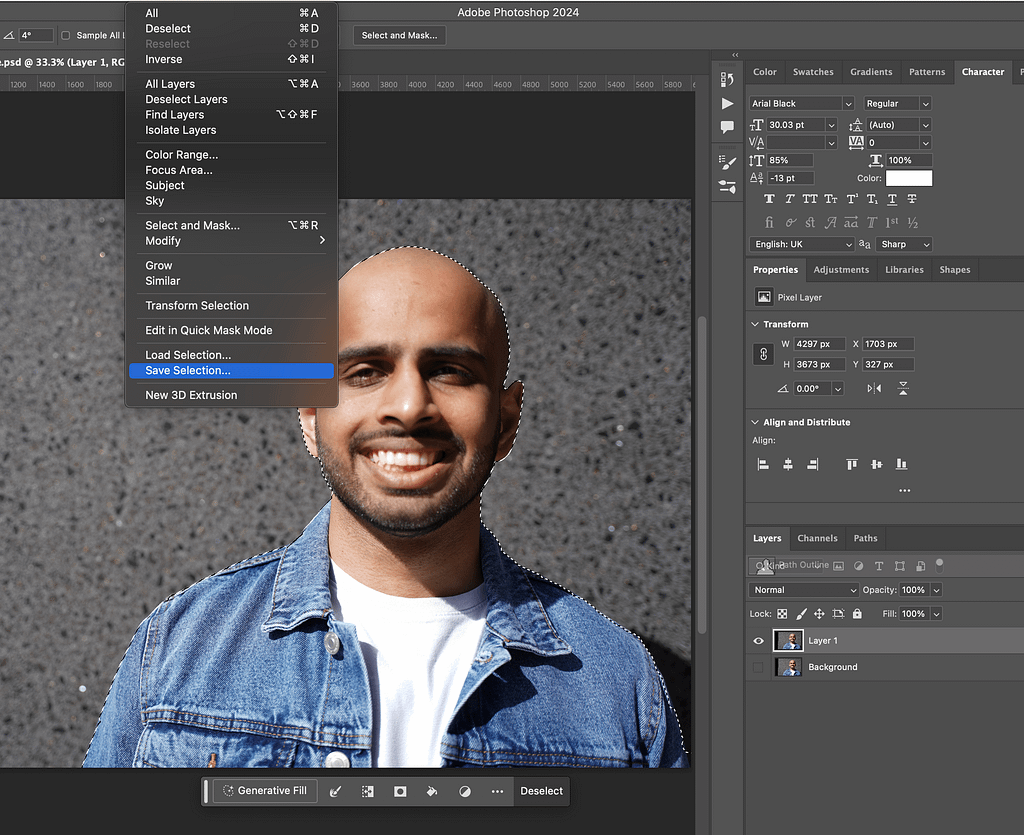
Task: Open the Arial Black font family dropdown
Action: (x=802, y=104)
